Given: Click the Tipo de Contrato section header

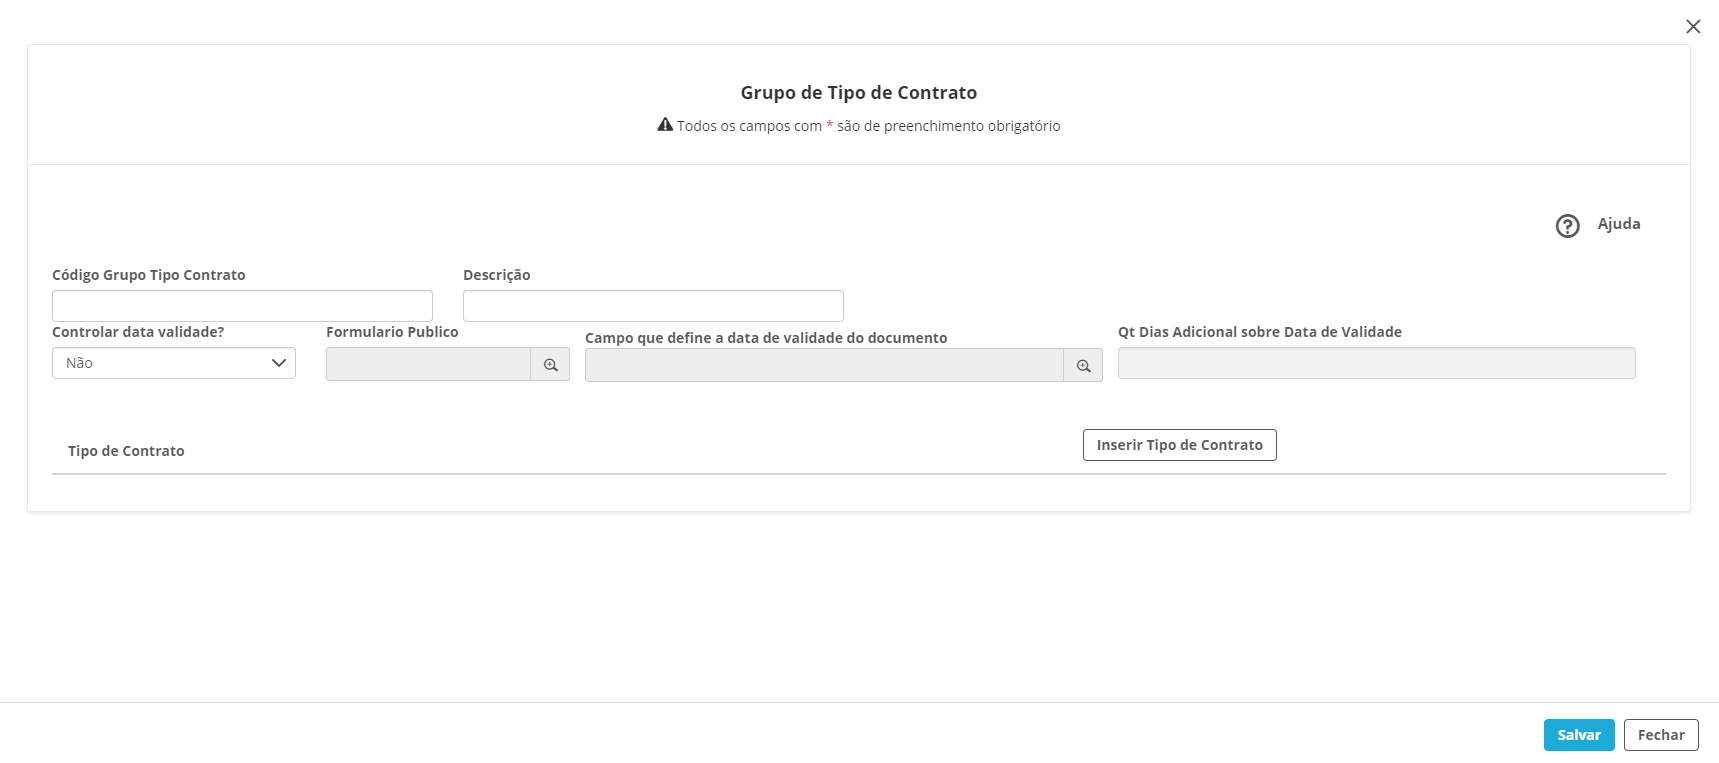Looking at the screenshot, I should click(x=126, y=451).
